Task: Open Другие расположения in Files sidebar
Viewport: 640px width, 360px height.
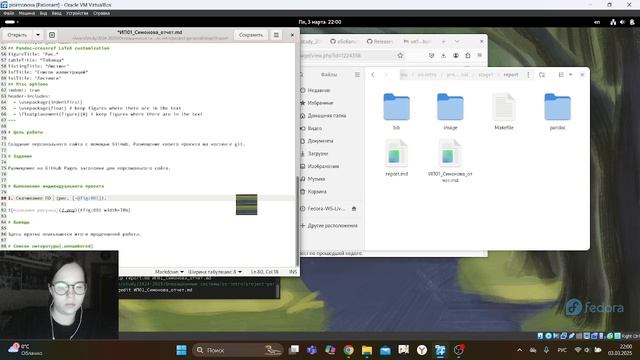Action: pyautogui.click(x=331, y=226)
